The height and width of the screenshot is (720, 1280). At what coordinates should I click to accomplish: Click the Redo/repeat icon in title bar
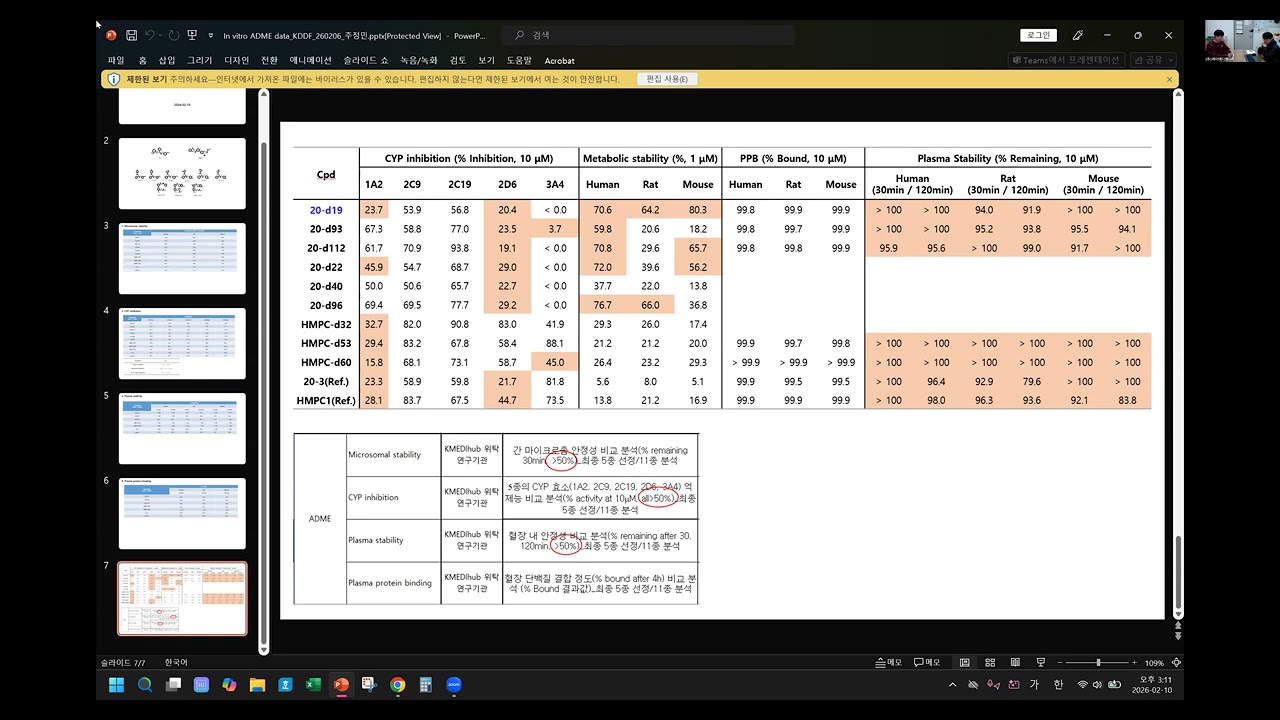(x=173, y=35)
